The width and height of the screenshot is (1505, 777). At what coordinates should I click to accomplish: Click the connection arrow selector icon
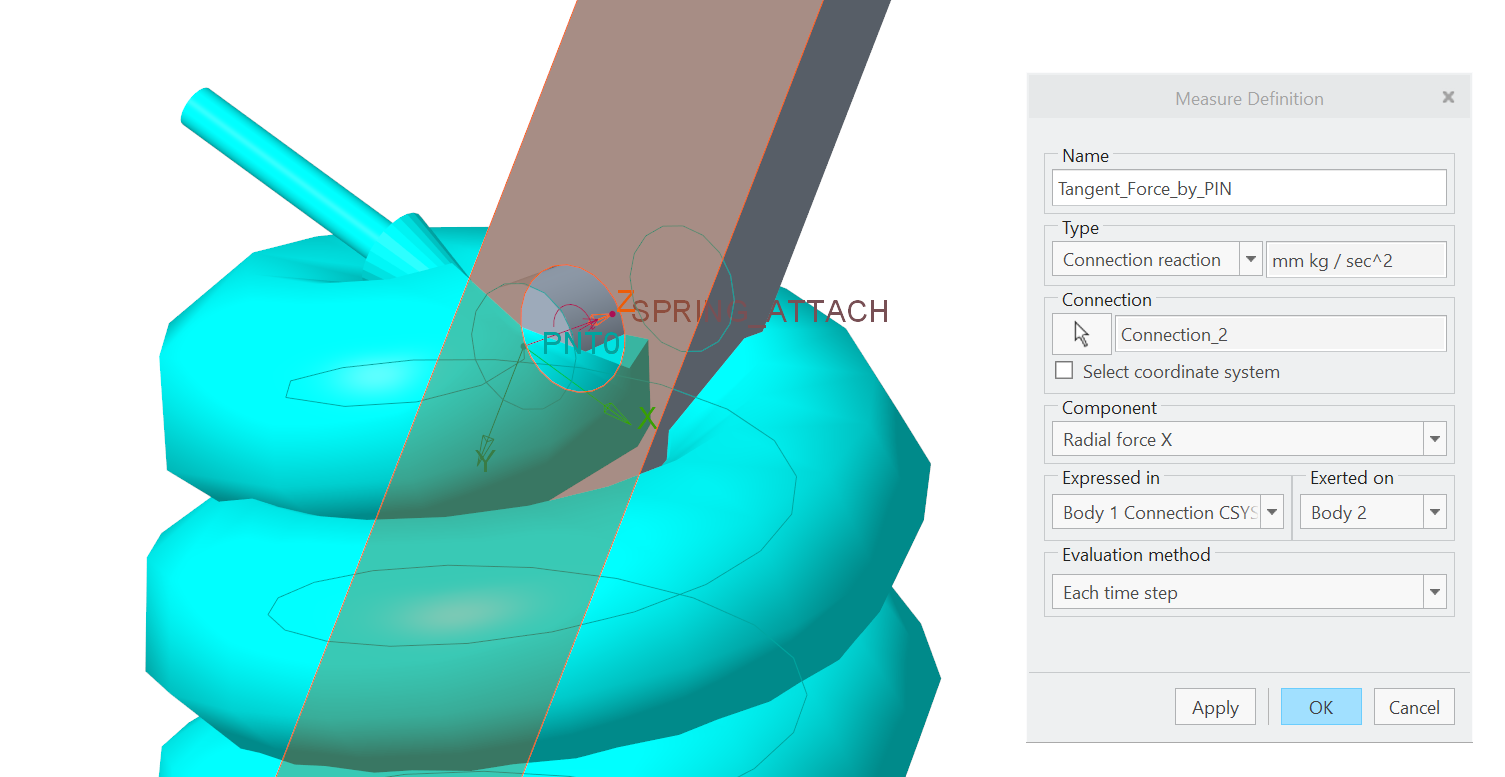(x=1081, y=333)
